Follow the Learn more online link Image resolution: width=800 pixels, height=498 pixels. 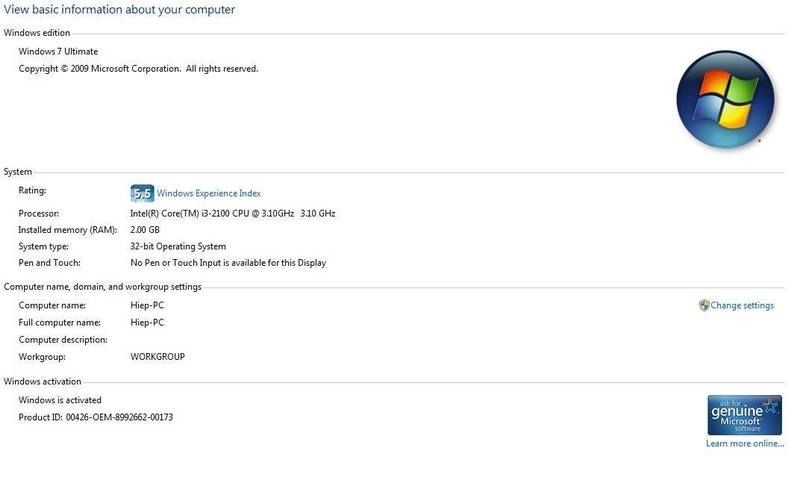[744, 443]
